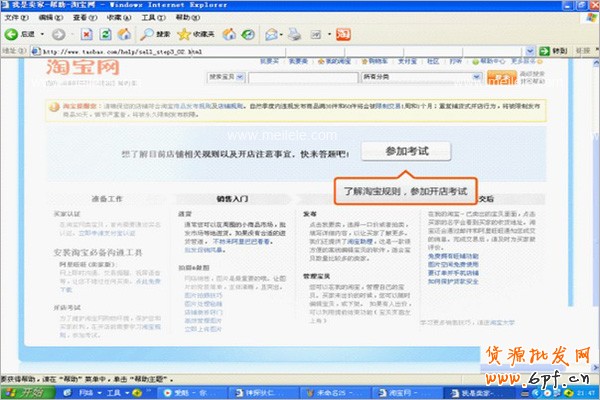Print the page with the printer icon

coord(294,34)
